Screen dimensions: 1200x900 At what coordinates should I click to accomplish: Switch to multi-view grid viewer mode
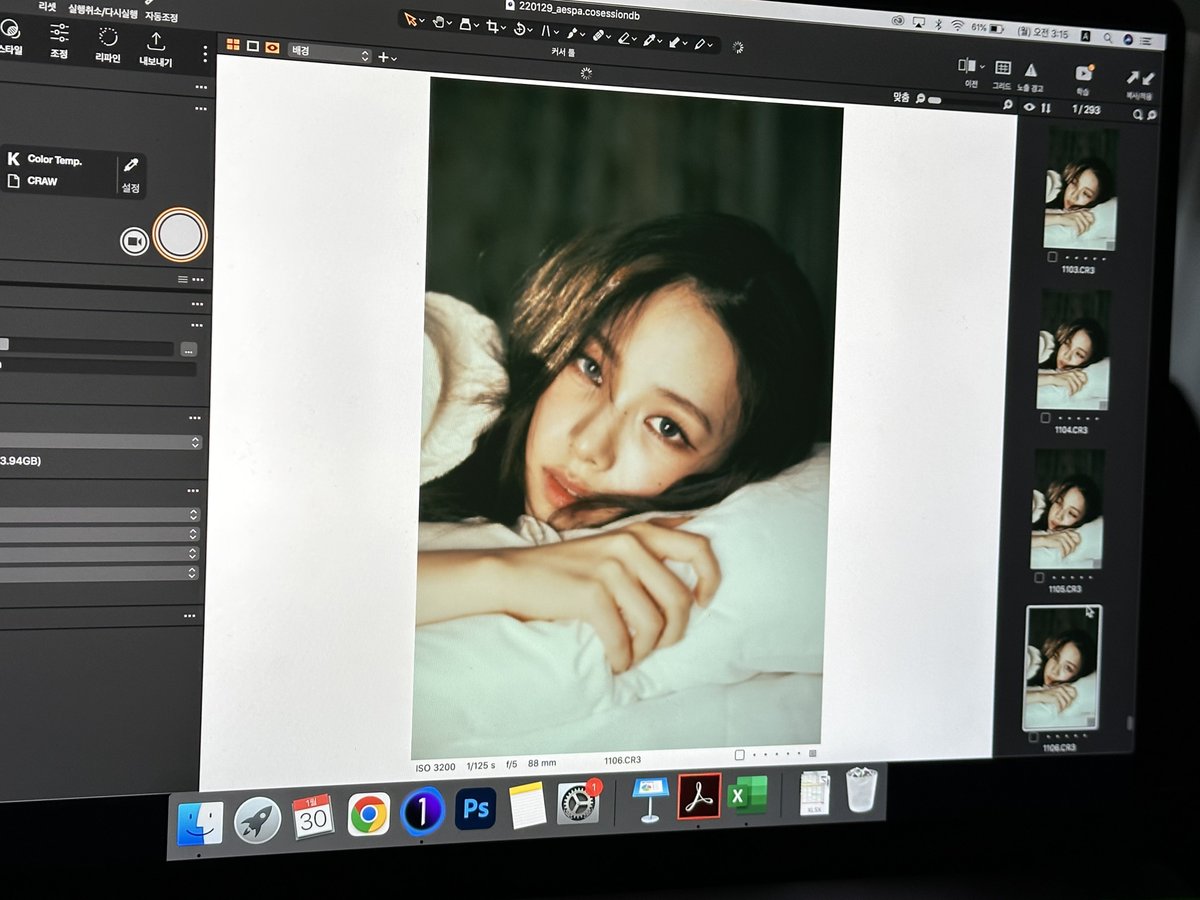(x=233, y=44)
